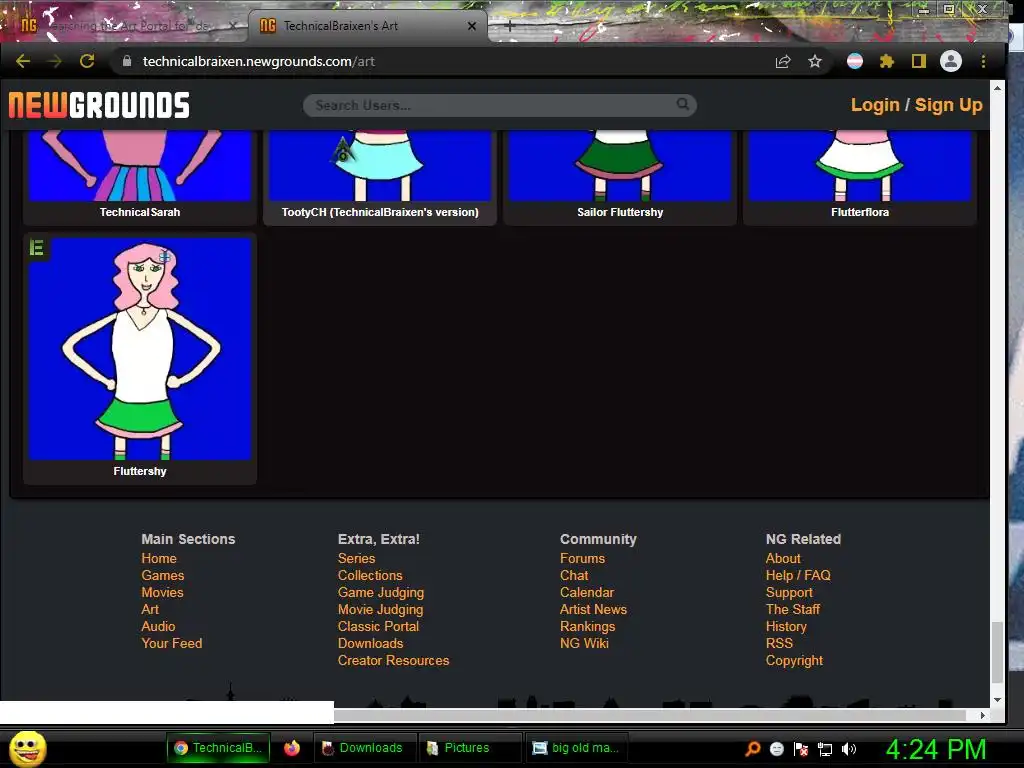Viewport: 1024px width, 768px height.
Task: Open the Classic Portal link
Action: [x=378, y=626]
